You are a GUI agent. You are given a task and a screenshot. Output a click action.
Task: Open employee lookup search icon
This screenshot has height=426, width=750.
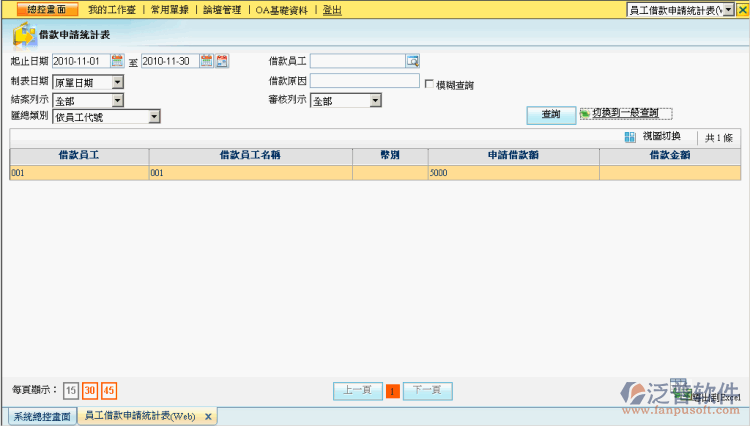pos(413,61)
